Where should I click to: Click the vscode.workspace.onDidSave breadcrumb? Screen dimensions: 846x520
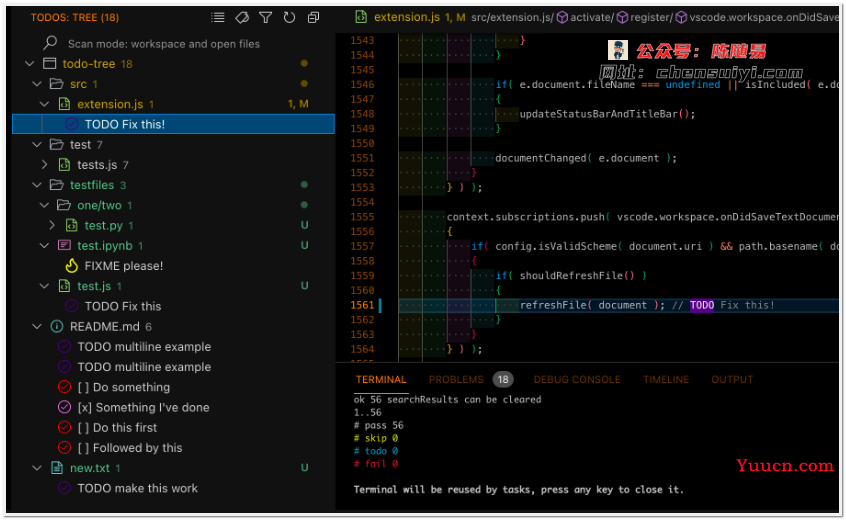(x=764, y=17)
